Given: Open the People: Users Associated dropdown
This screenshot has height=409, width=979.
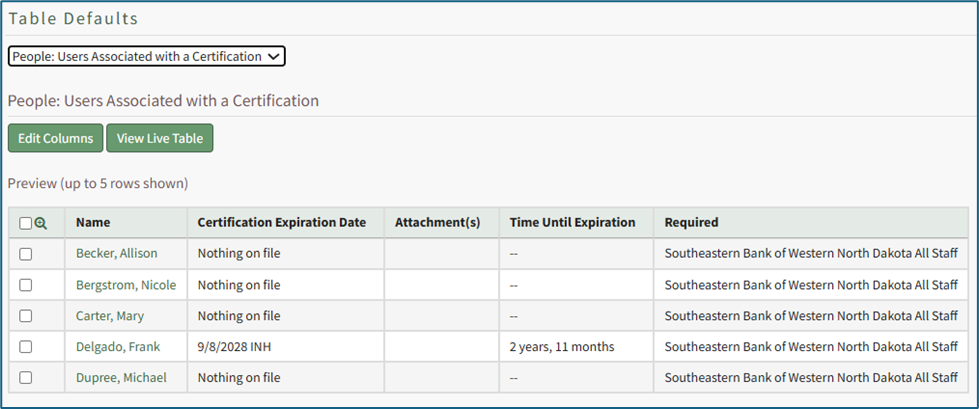Looking at the screenshot, I should click(146, 57).
